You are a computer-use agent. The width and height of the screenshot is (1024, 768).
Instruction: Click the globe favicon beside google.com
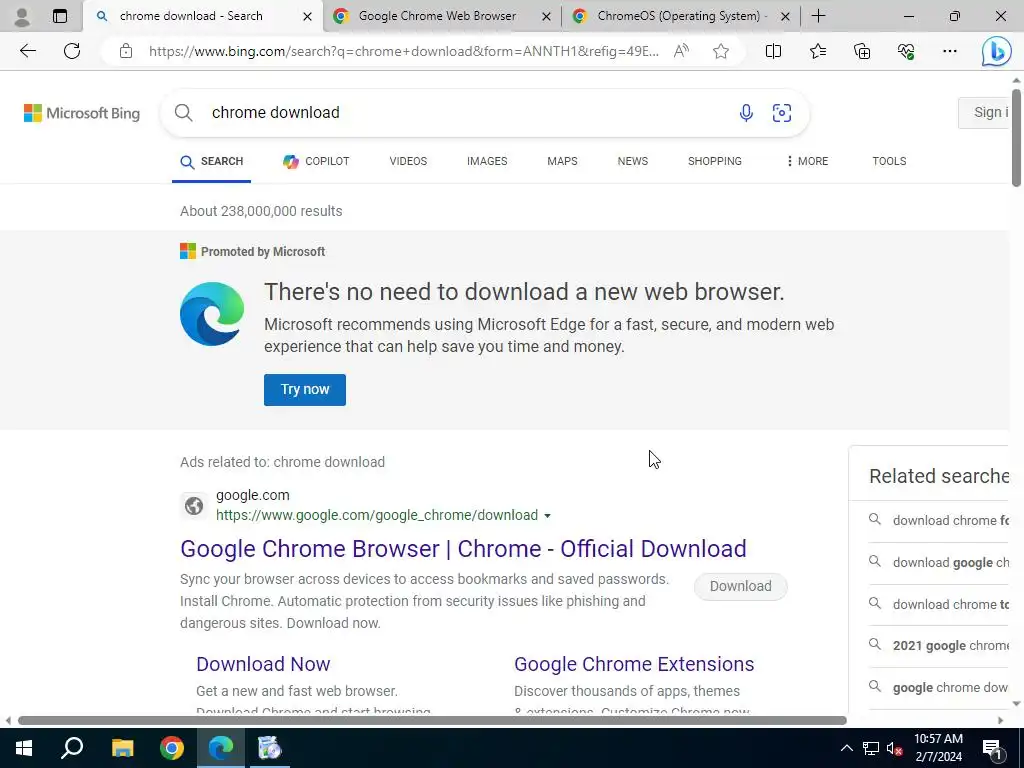click(x=194, y=505)
